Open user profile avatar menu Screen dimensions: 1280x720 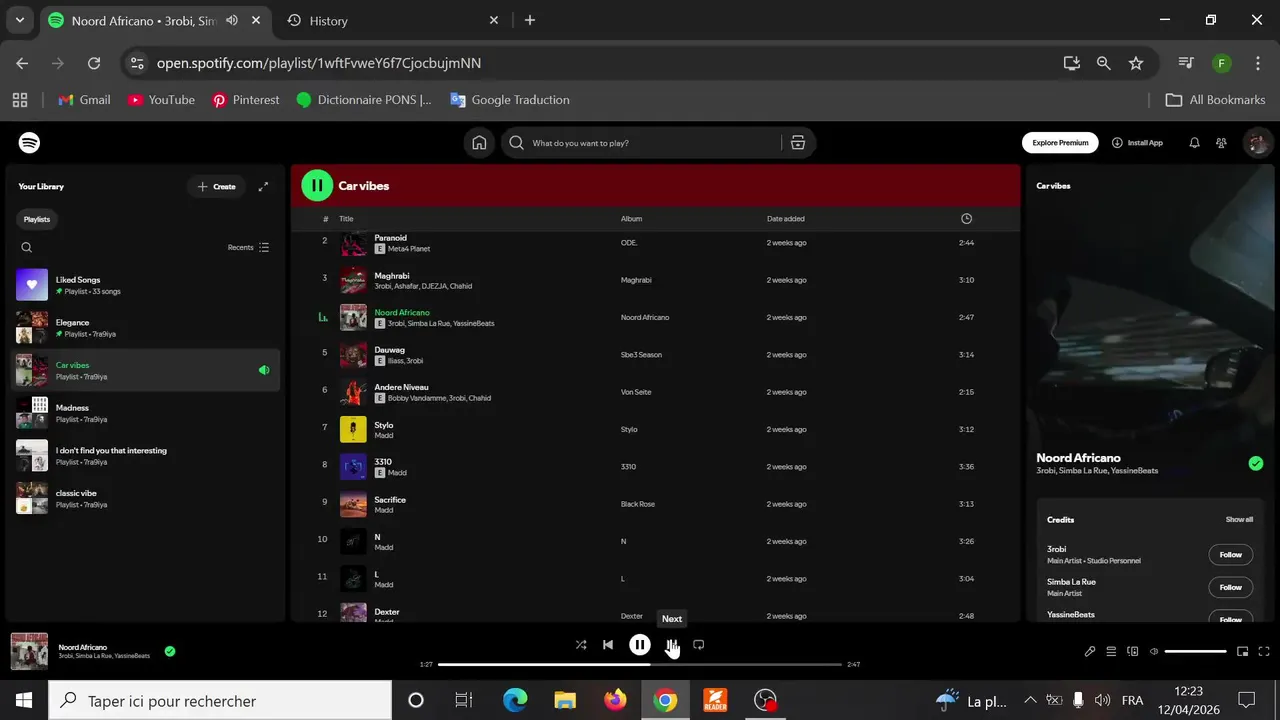coord(1257,143)
